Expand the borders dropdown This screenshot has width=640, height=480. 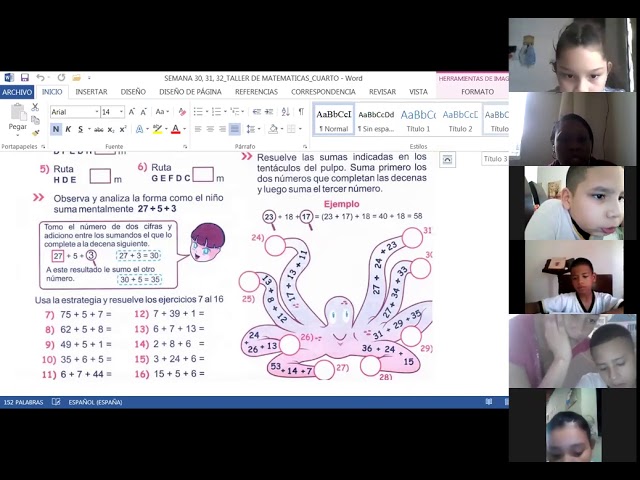tap(300, 129)
